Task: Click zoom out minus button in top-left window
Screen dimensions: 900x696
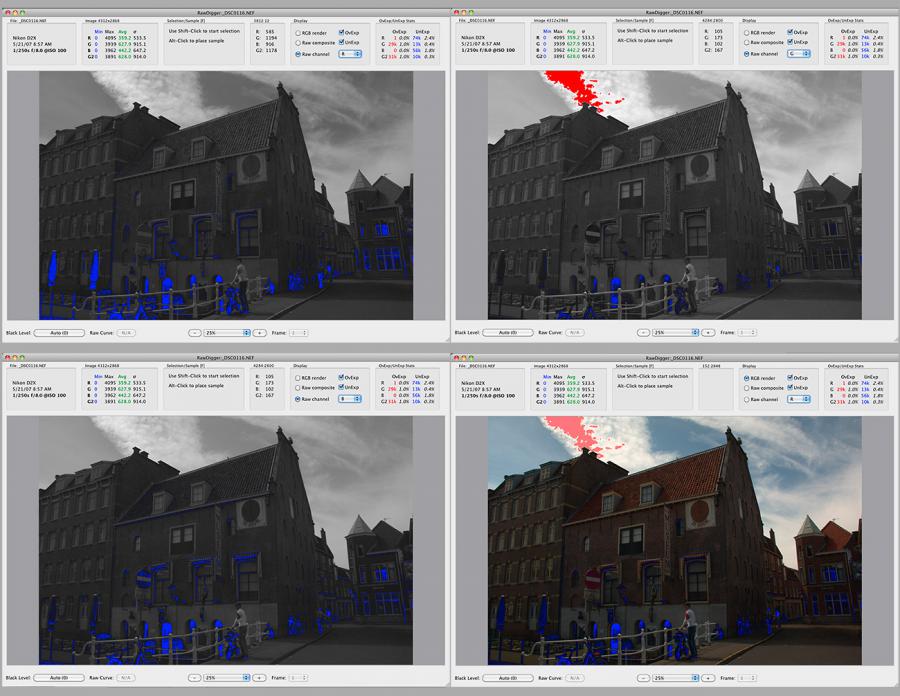Action: click(x=196, y=332)
